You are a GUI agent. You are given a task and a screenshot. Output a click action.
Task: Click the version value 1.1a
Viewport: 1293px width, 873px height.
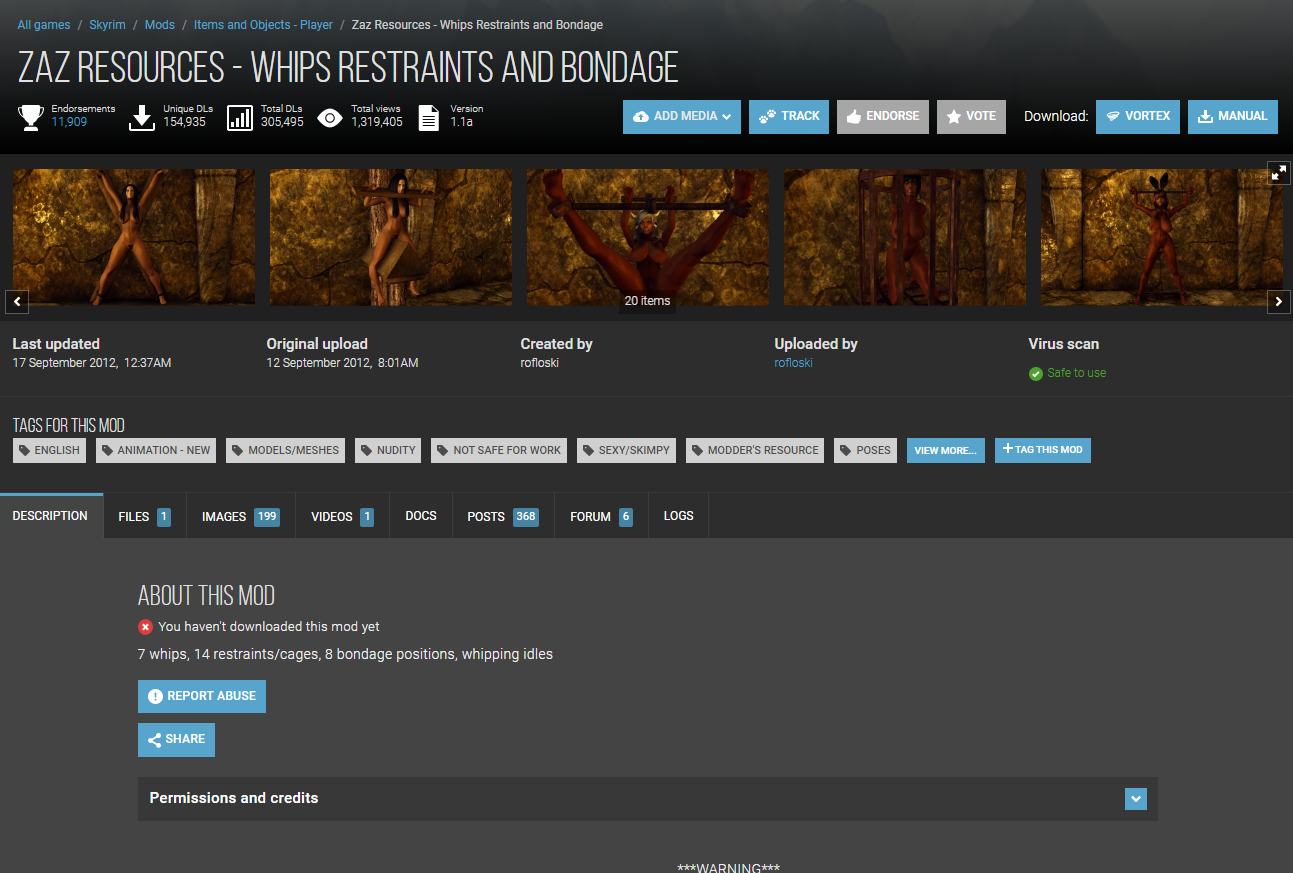point(461,122)
